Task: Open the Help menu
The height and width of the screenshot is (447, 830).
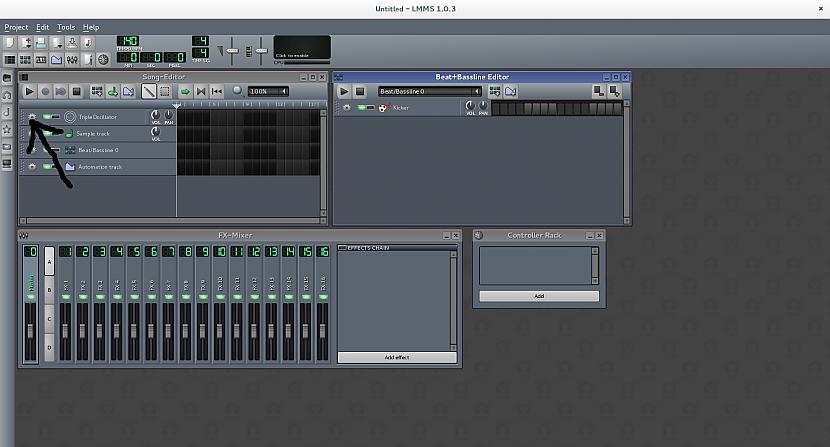Action: [91, 27]
